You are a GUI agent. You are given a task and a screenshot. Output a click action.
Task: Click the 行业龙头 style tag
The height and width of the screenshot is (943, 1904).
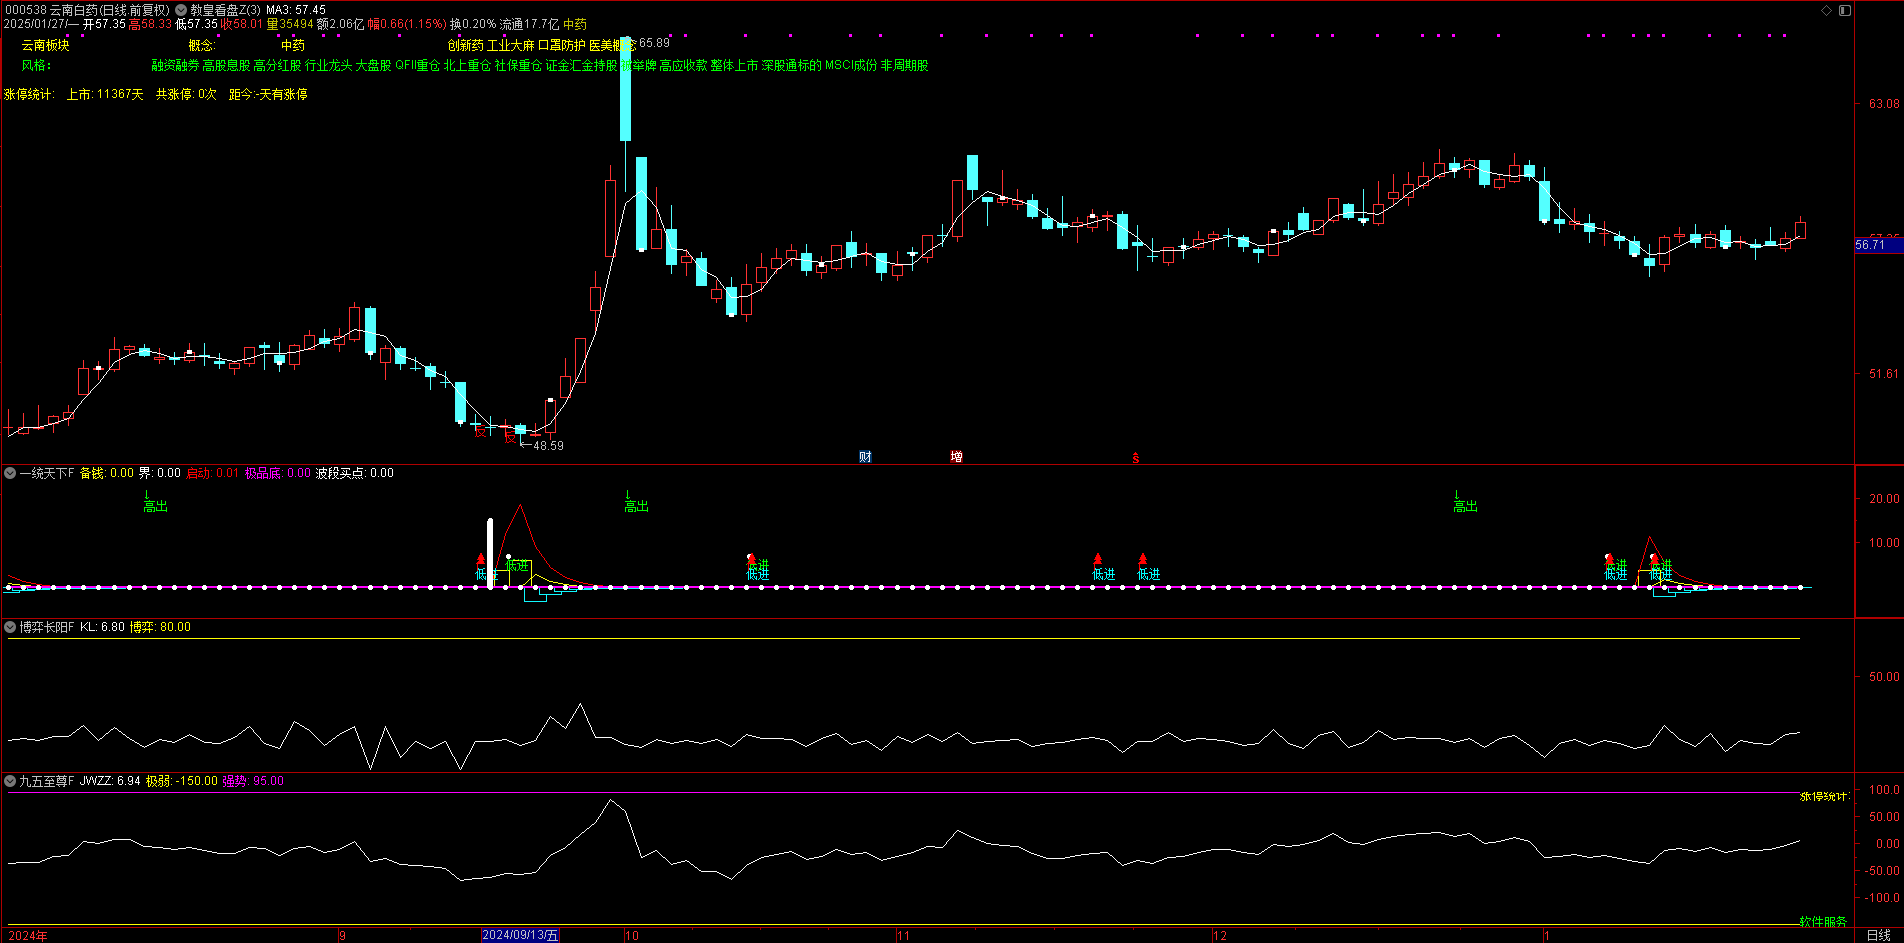[x=329, y=65]
